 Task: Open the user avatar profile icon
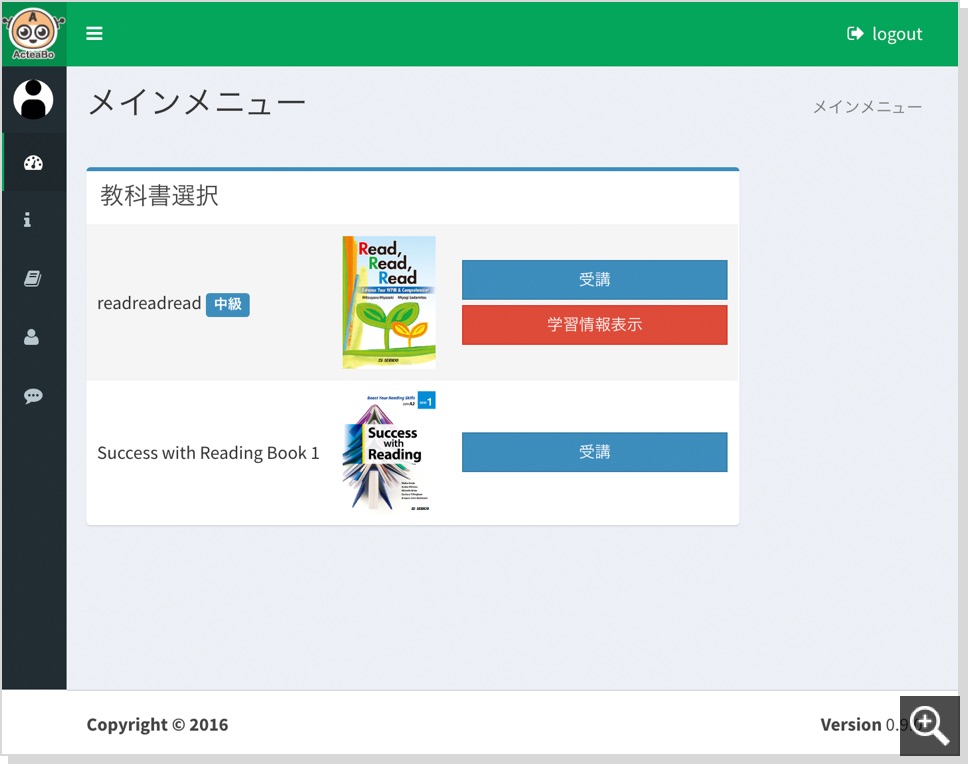33,99
